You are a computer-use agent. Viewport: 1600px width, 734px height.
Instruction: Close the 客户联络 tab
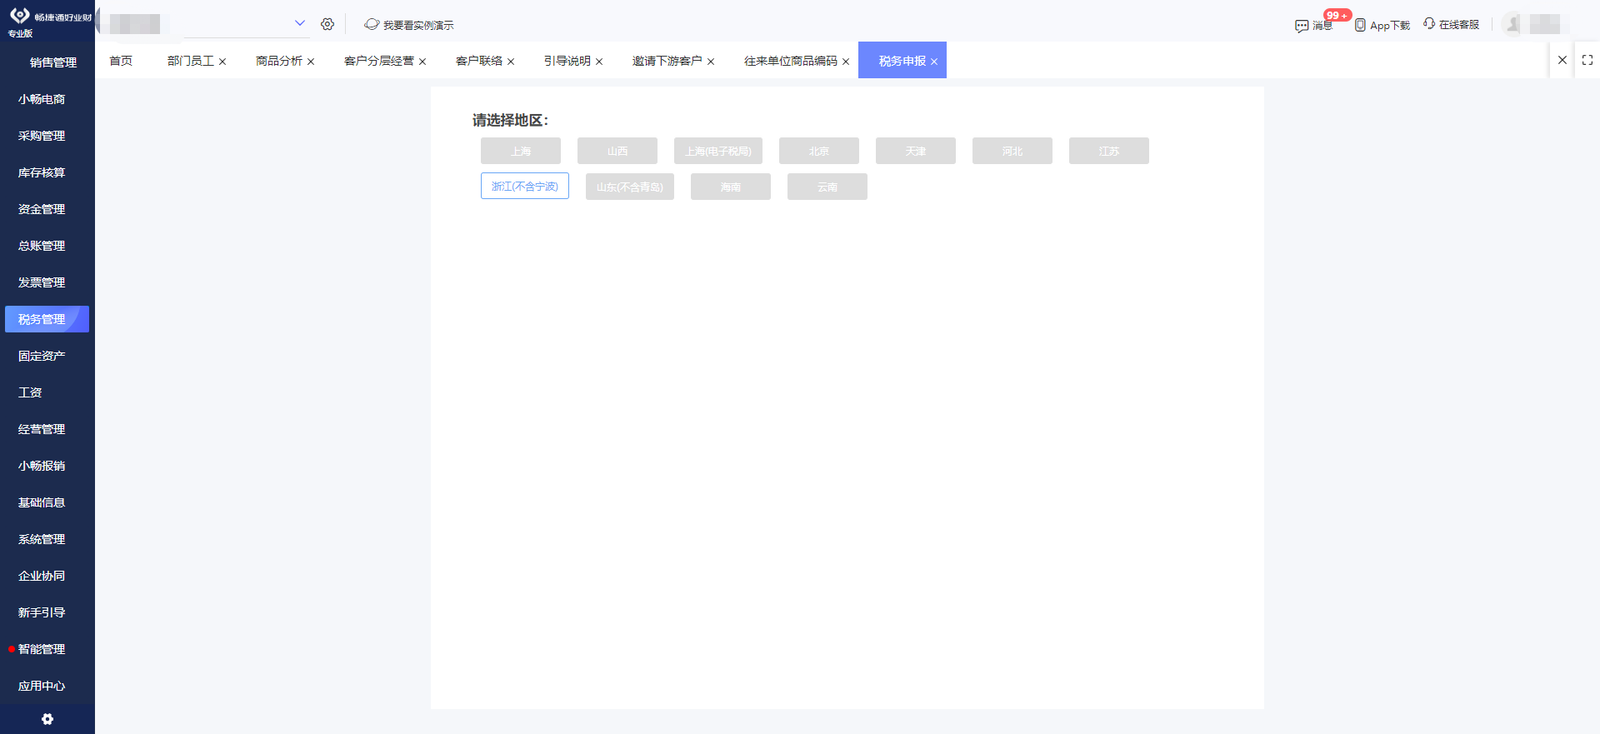point(511,62)
